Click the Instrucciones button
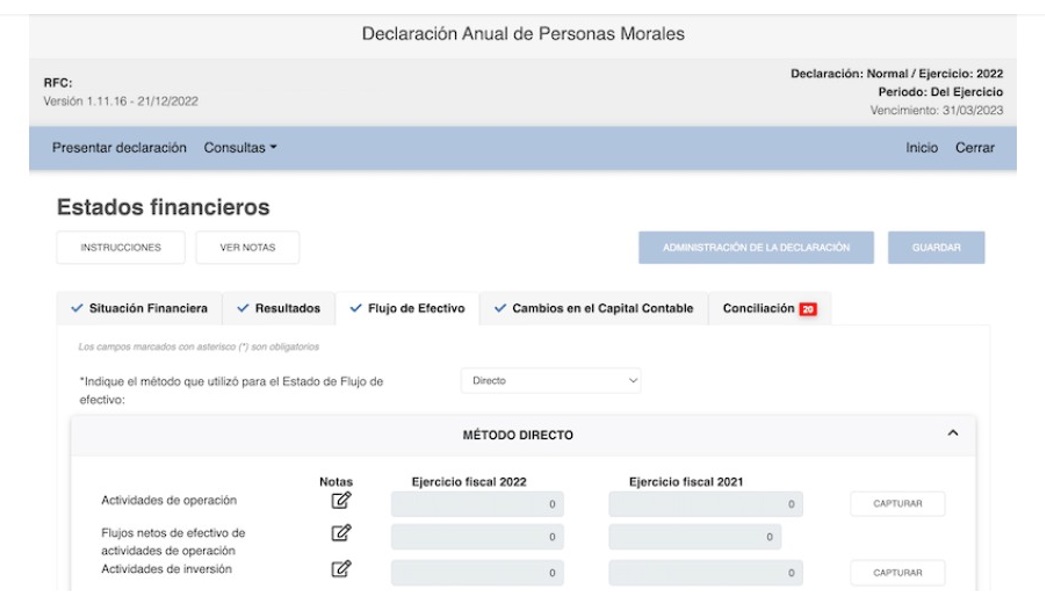Viewport: 1045px width, 595px height. (x=121, y=248)
